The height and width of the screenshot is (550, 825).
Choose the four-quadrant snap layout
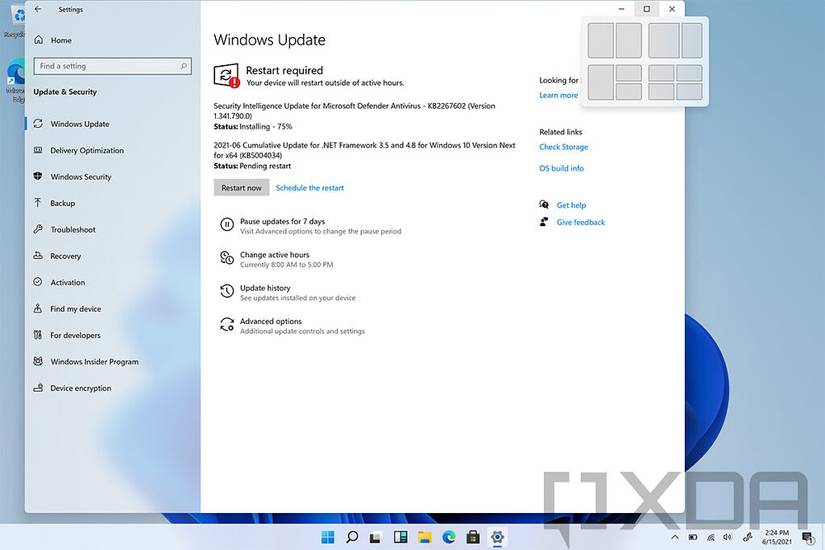675,82
